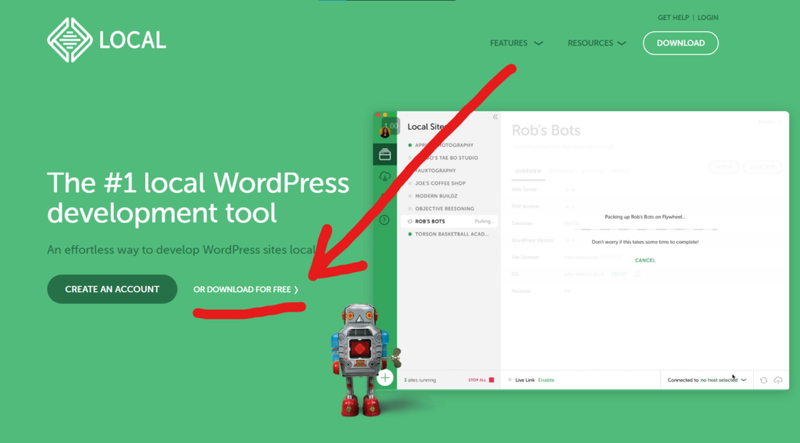The height and width of the screenshot is (443, 800).
Task: Click the packing progress bar
Action: (645, 229)
